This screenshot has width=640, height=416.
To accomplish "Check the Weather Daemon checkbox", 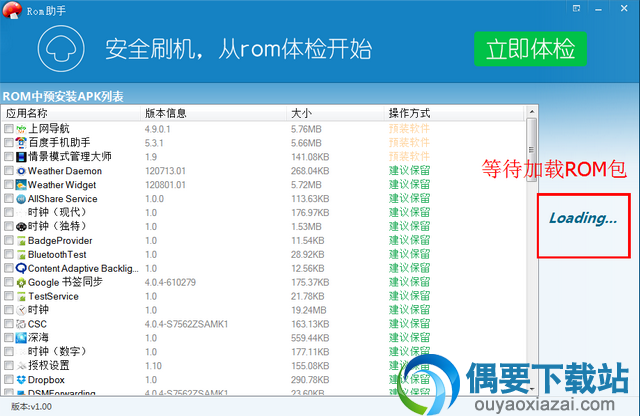I will tap(9, 171).
